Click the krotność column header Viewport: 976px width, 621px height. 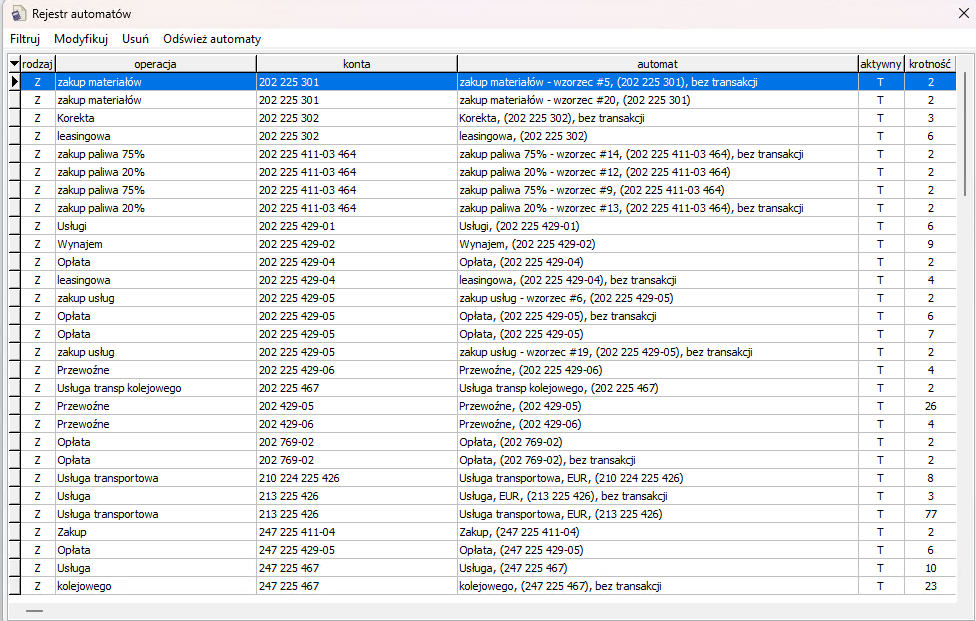tap(930, 64)
